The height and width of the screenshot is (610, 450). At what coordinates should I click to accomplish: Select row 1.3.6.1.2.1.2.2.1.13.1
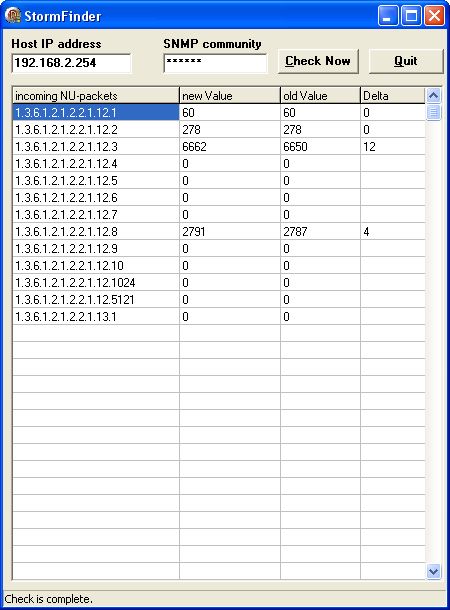[219, 317]
